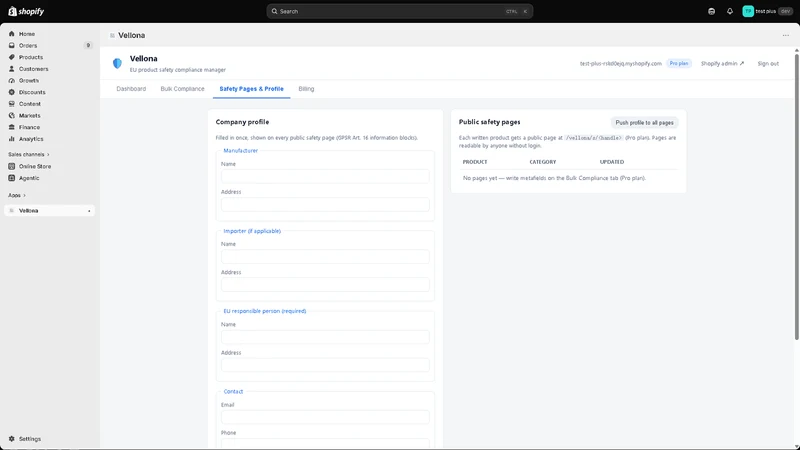Click the EU responsible person Address field

tap(325, 365)
